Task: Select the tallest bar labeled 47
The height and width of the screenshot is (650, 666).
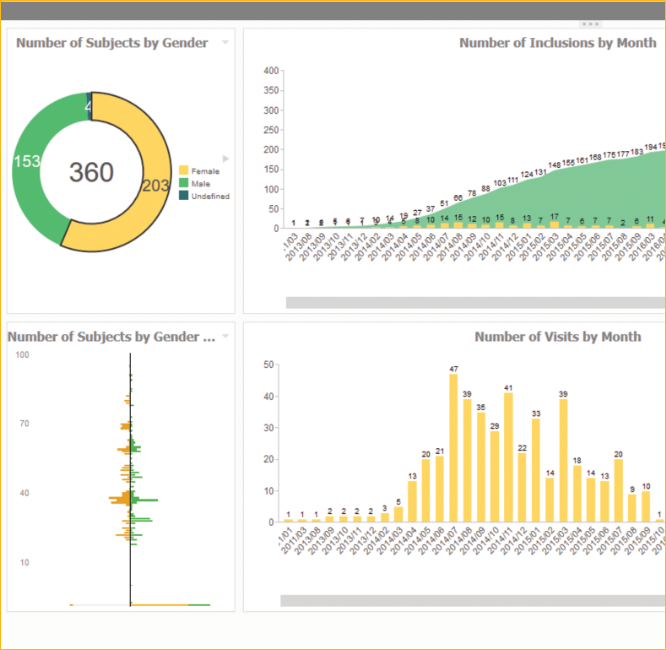Action: click(x=453, y=448)
